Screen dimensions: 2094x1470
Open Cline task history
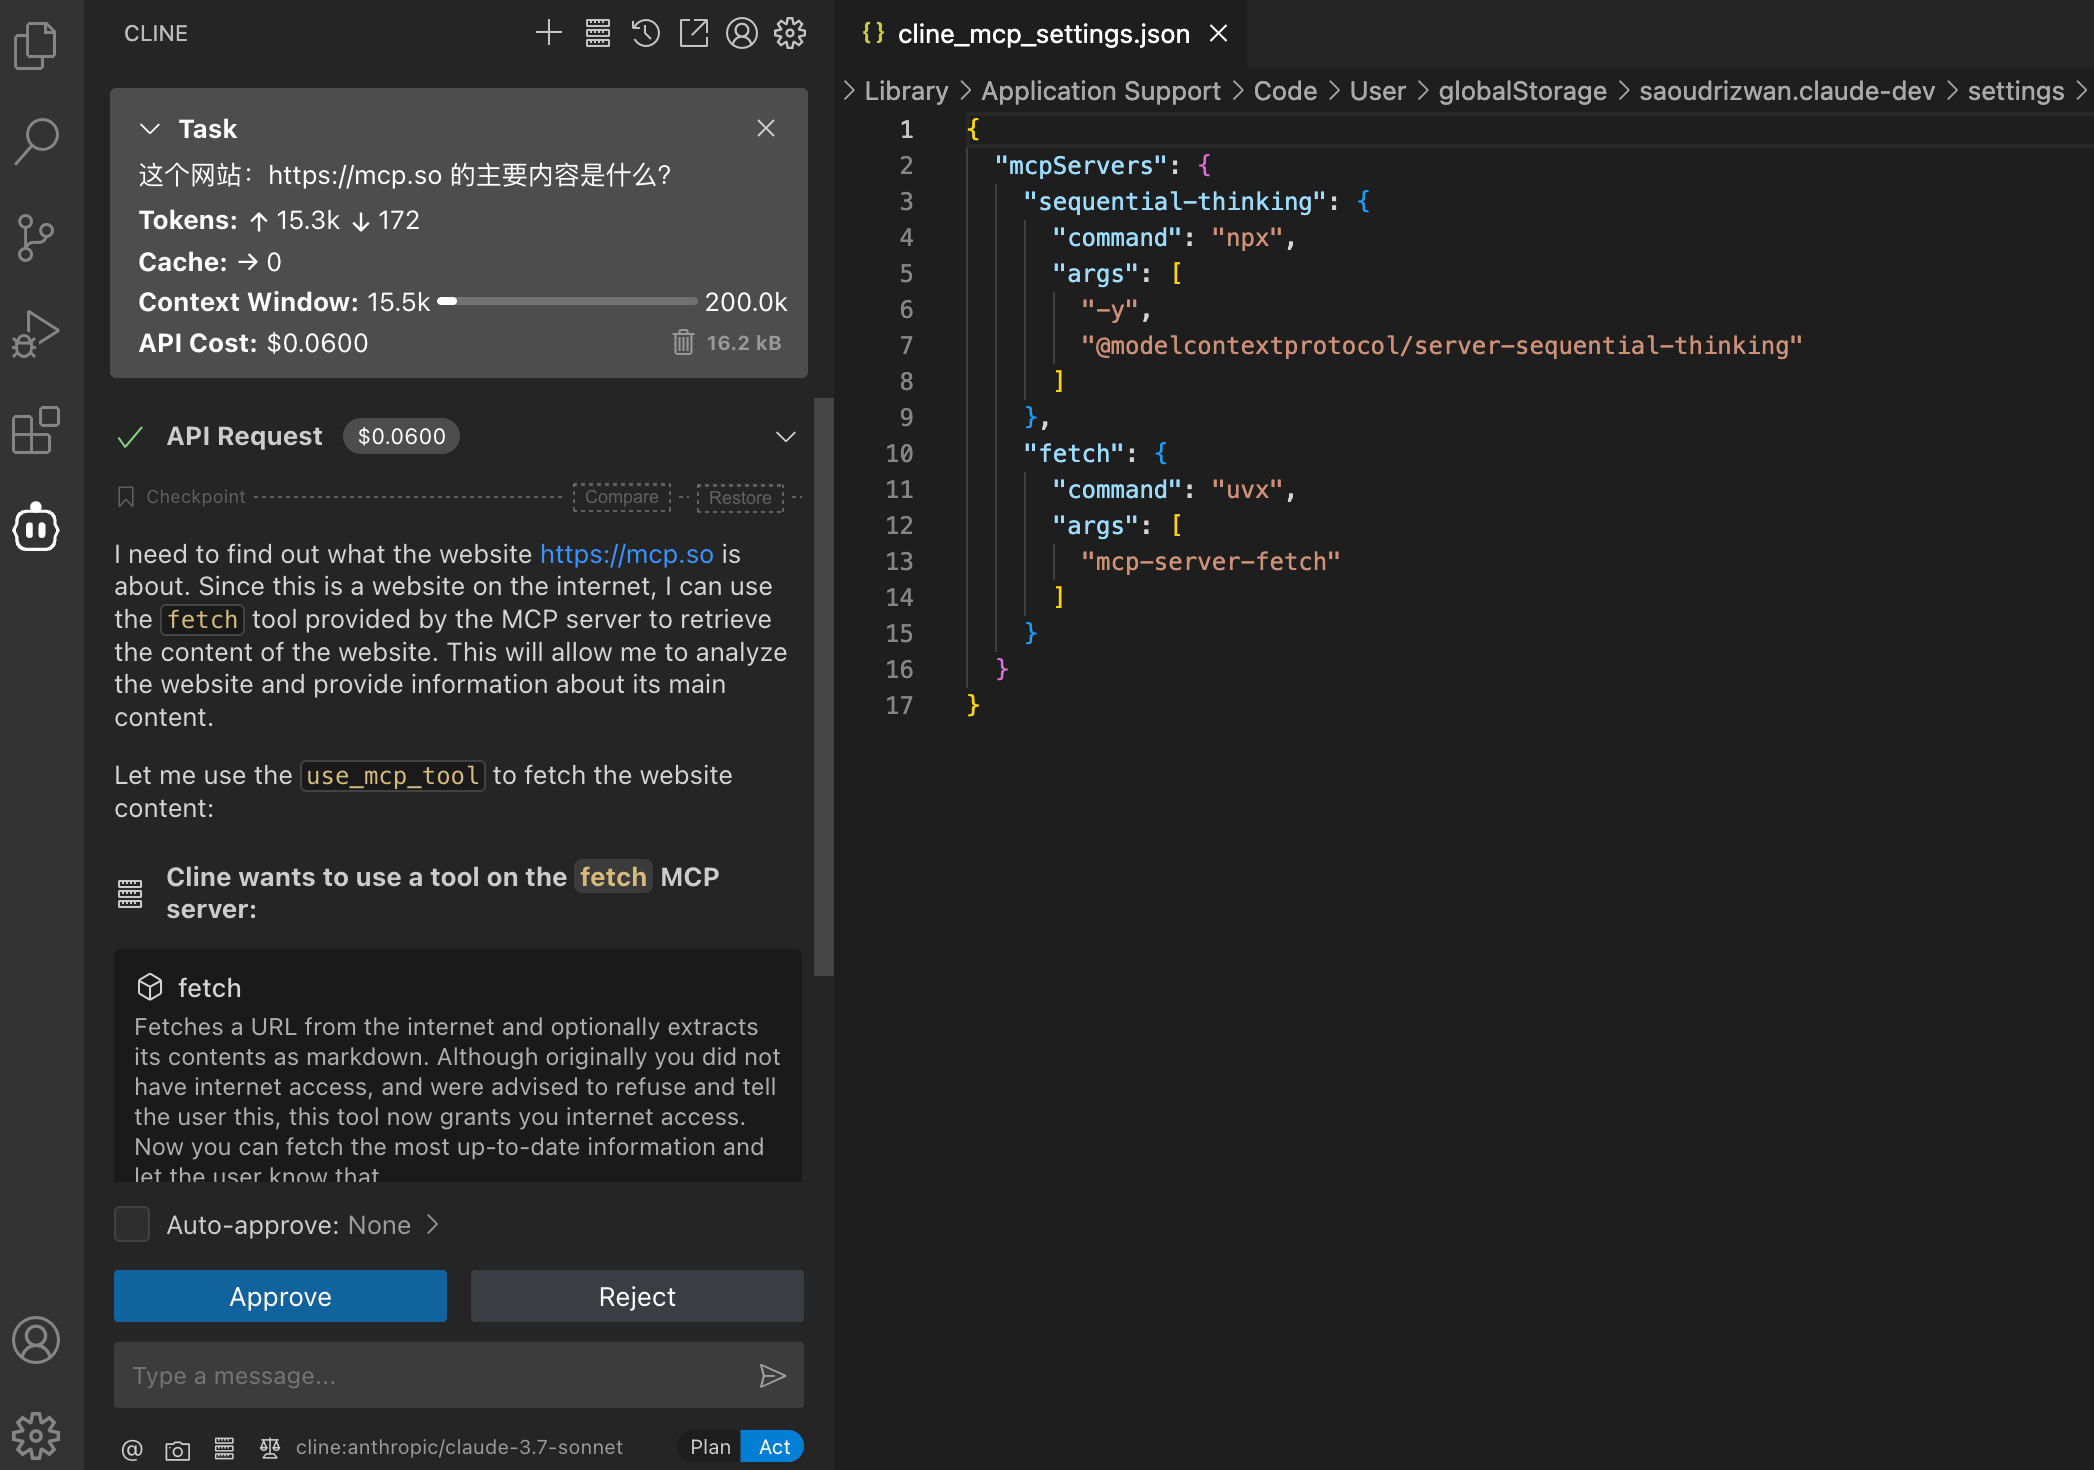click(646, 33)
